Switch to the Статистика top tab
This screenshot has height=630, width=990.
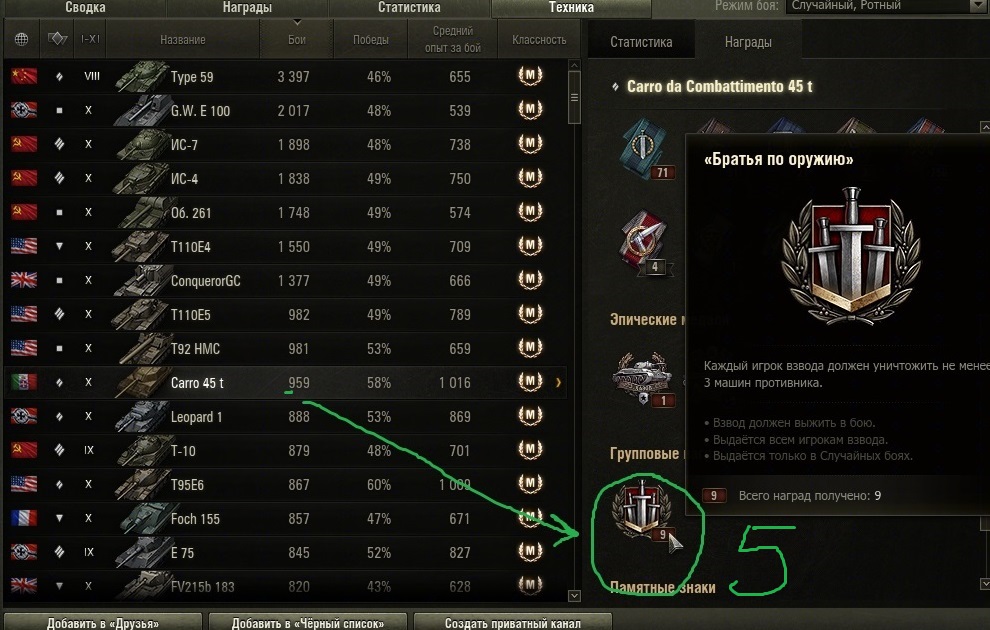409,8
